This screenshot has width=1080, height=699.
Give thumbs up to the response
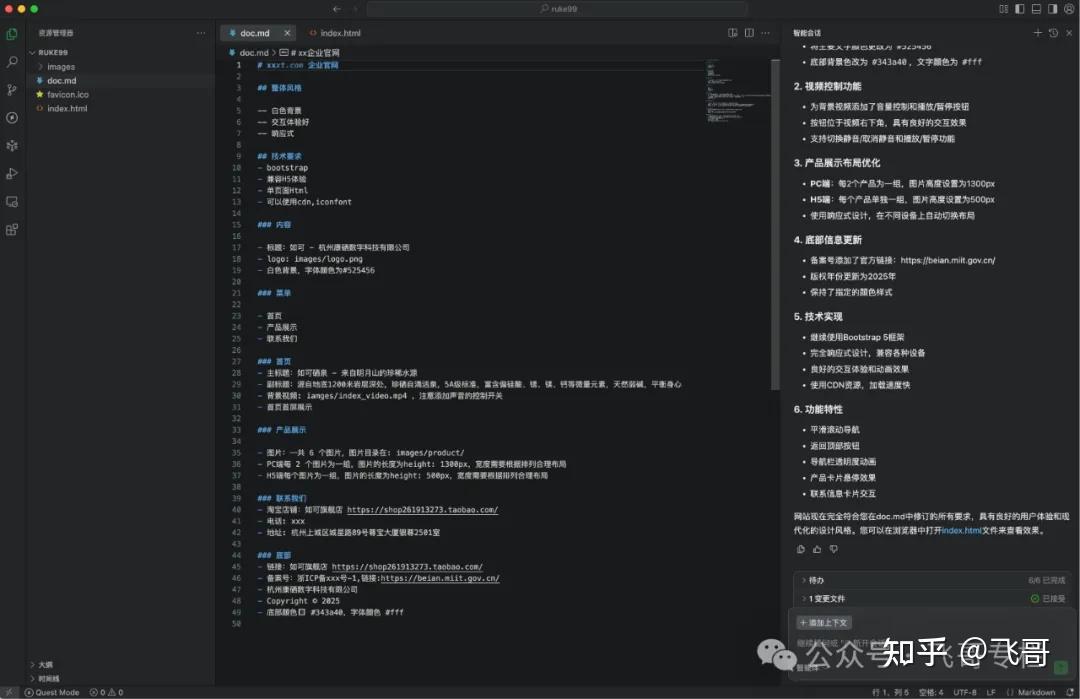(x=817, y=550)
